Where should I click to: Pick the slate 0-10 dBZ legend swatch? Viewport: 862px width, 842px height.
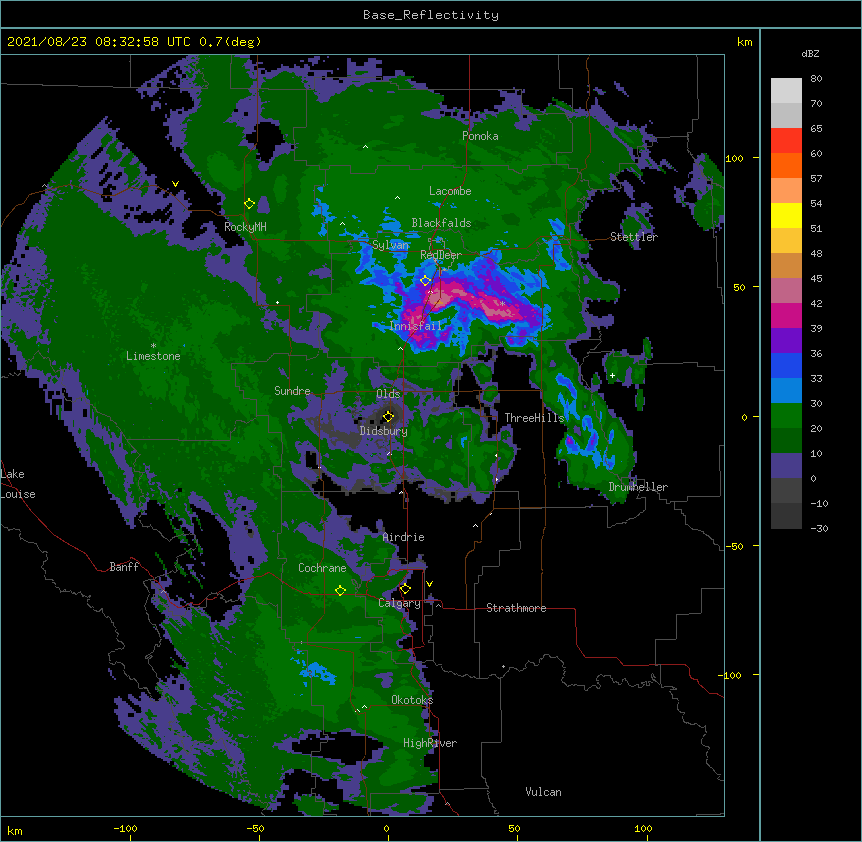786,466
